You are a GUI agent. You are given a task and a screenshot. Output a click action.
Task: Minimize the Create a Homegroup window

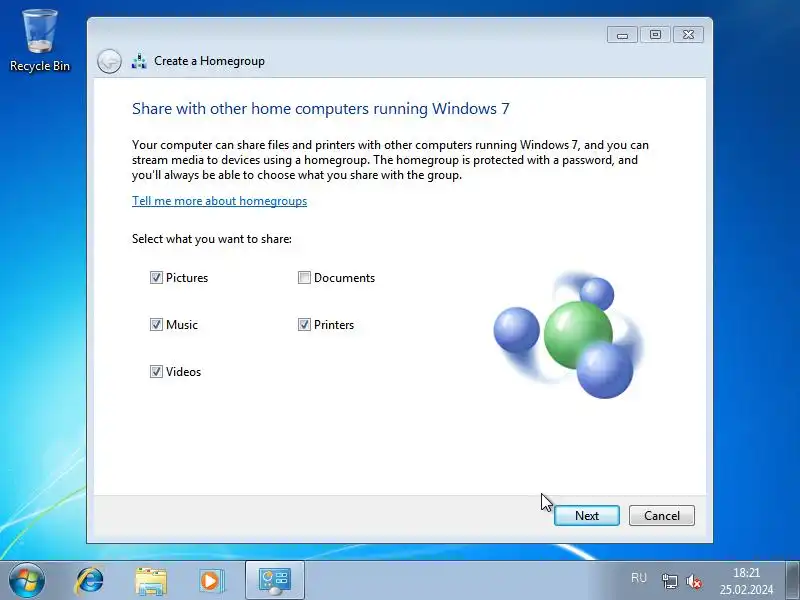pyautogui.click(x=622, y=35)
